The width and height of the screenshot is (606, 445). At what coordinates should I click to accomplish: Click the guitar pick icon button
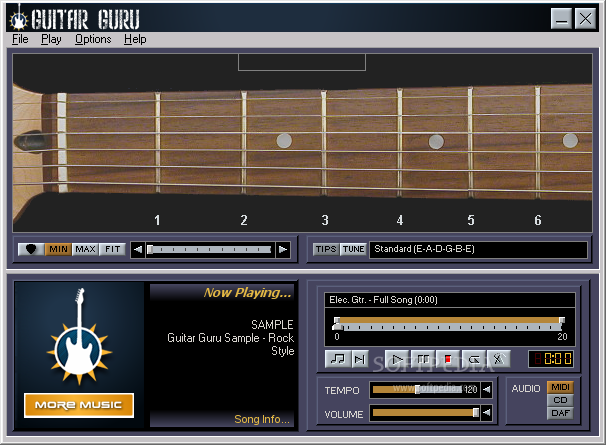[31, 249]
